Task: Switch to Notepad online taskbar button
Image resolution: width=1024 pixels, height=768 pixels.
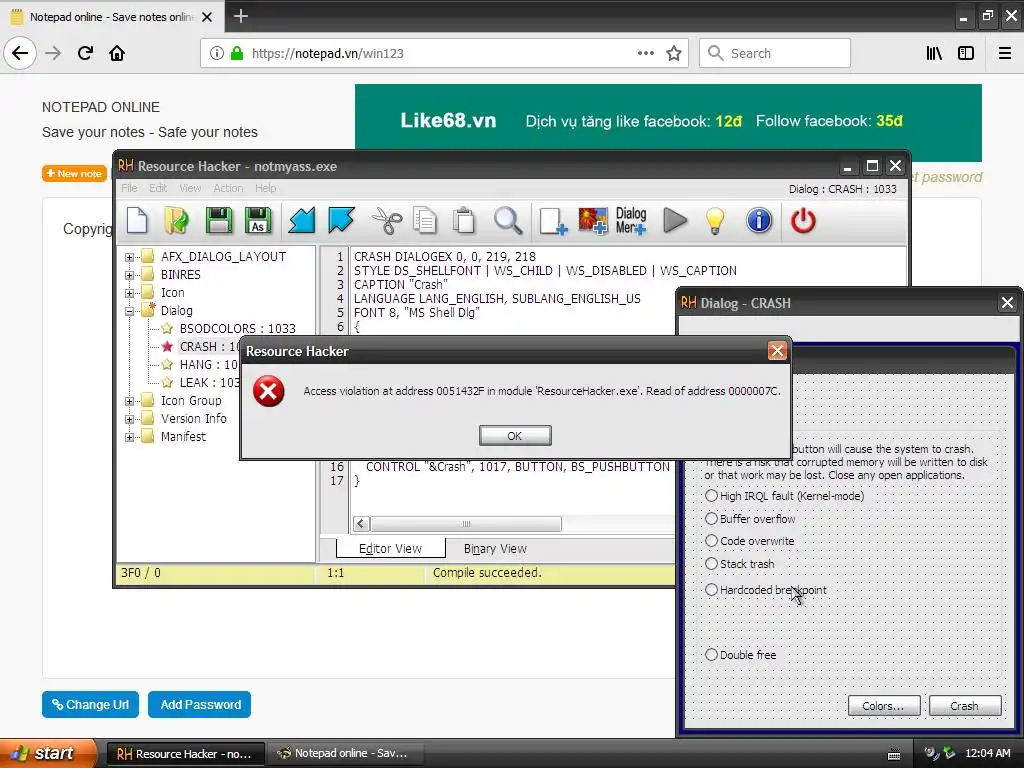Action: (347, 753)
